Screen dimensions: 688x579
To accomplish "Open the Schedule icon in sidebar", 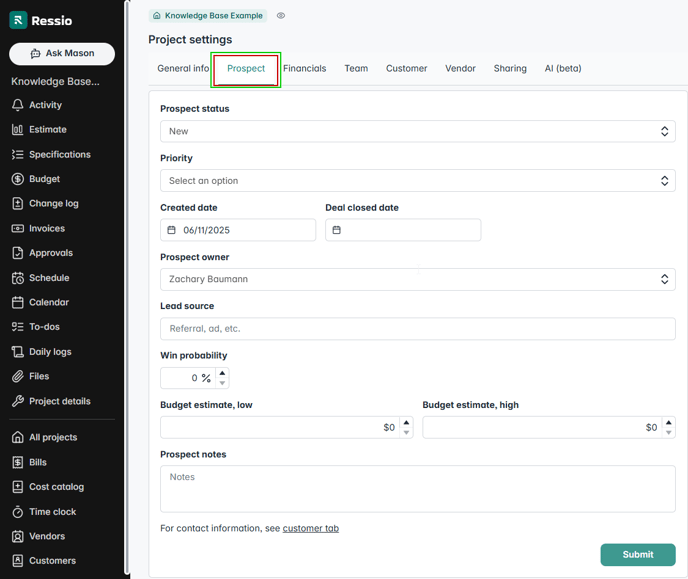I will [18, 278].
